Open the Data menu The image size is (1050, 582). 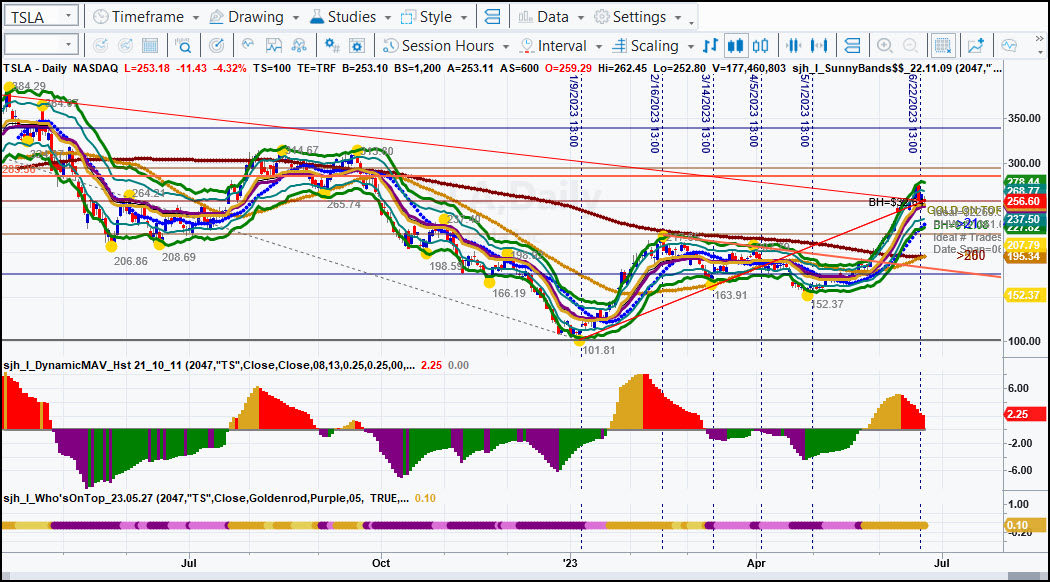[x=551, y=17]
